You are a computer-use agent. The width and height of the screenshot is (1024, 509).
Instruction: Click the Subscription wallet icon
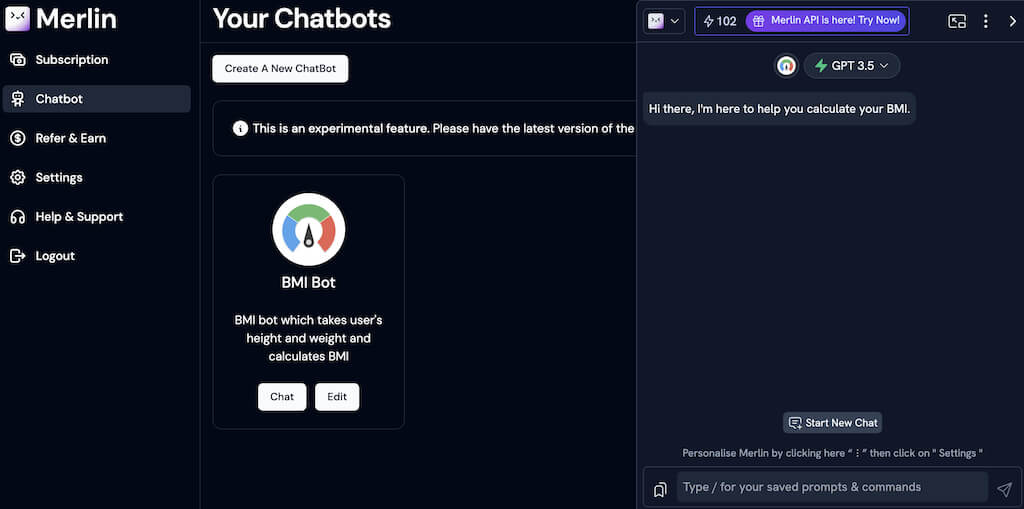(18, 60)
